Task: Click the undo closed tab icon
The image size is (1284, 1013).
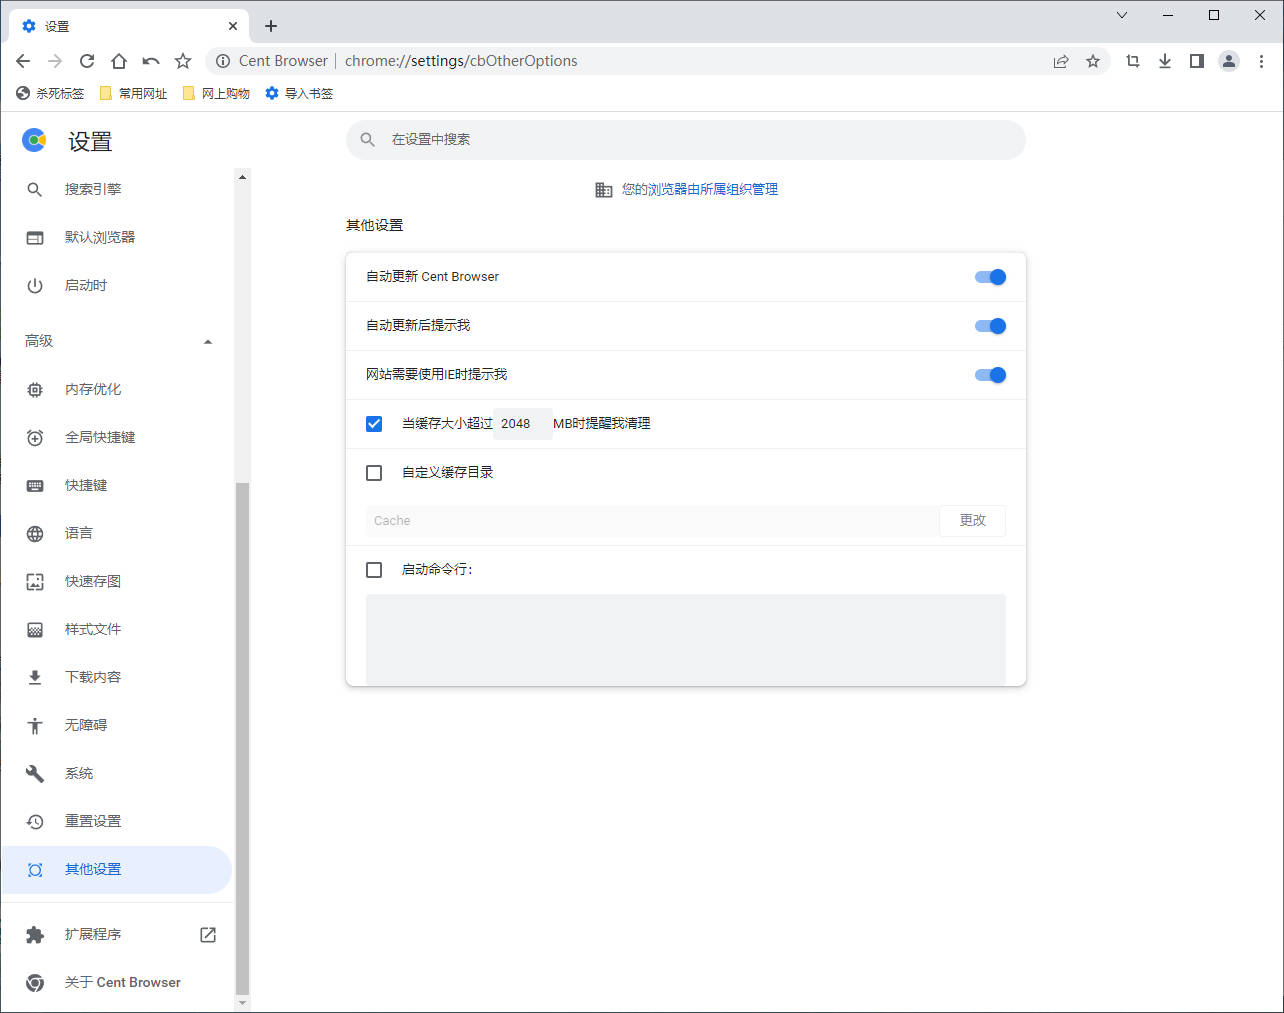Action: coord(151,61)
